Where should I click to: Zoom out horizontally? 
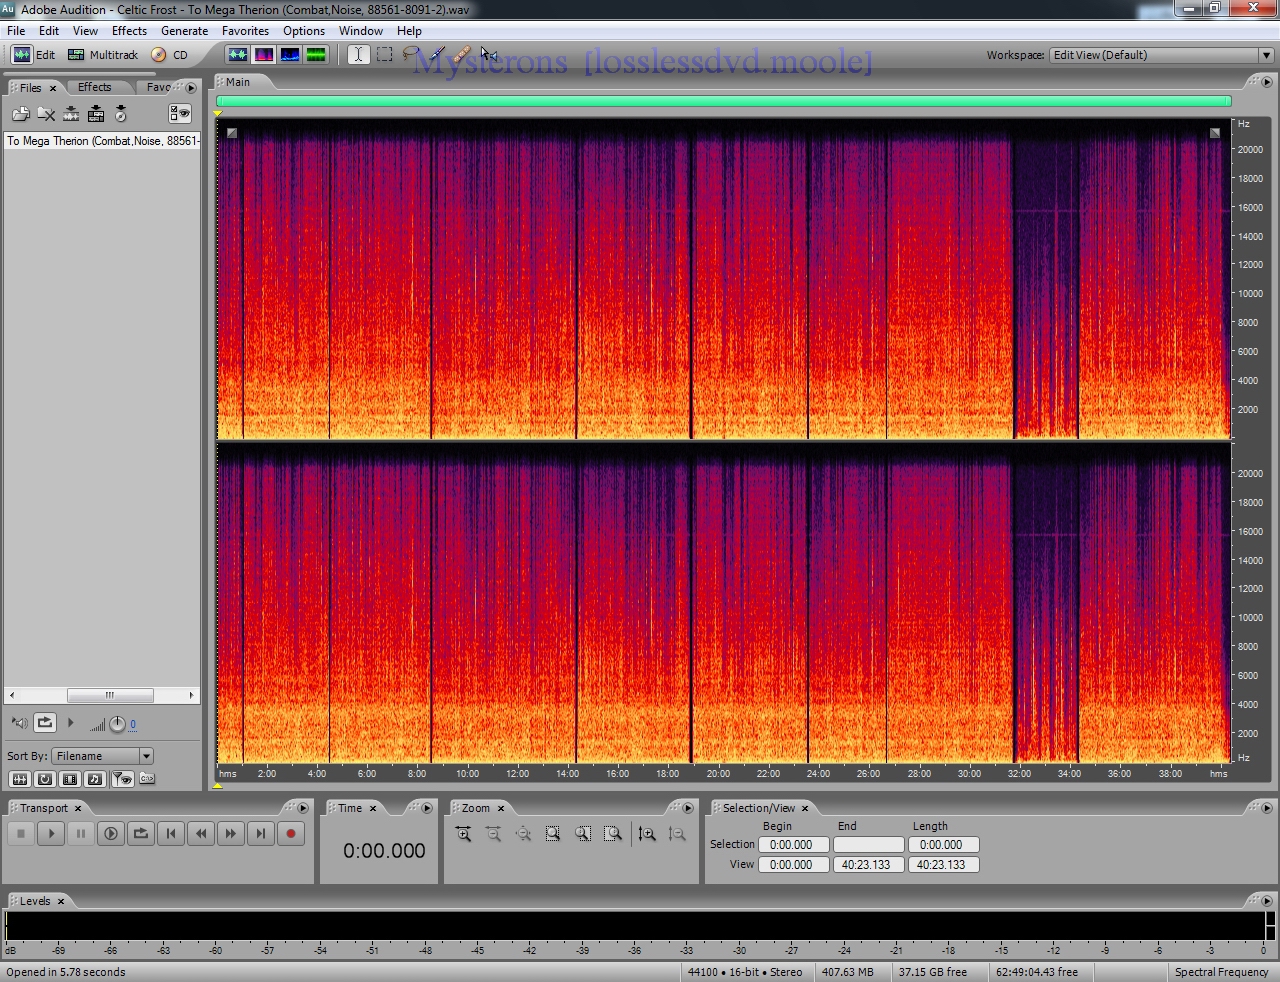(494, 833)
